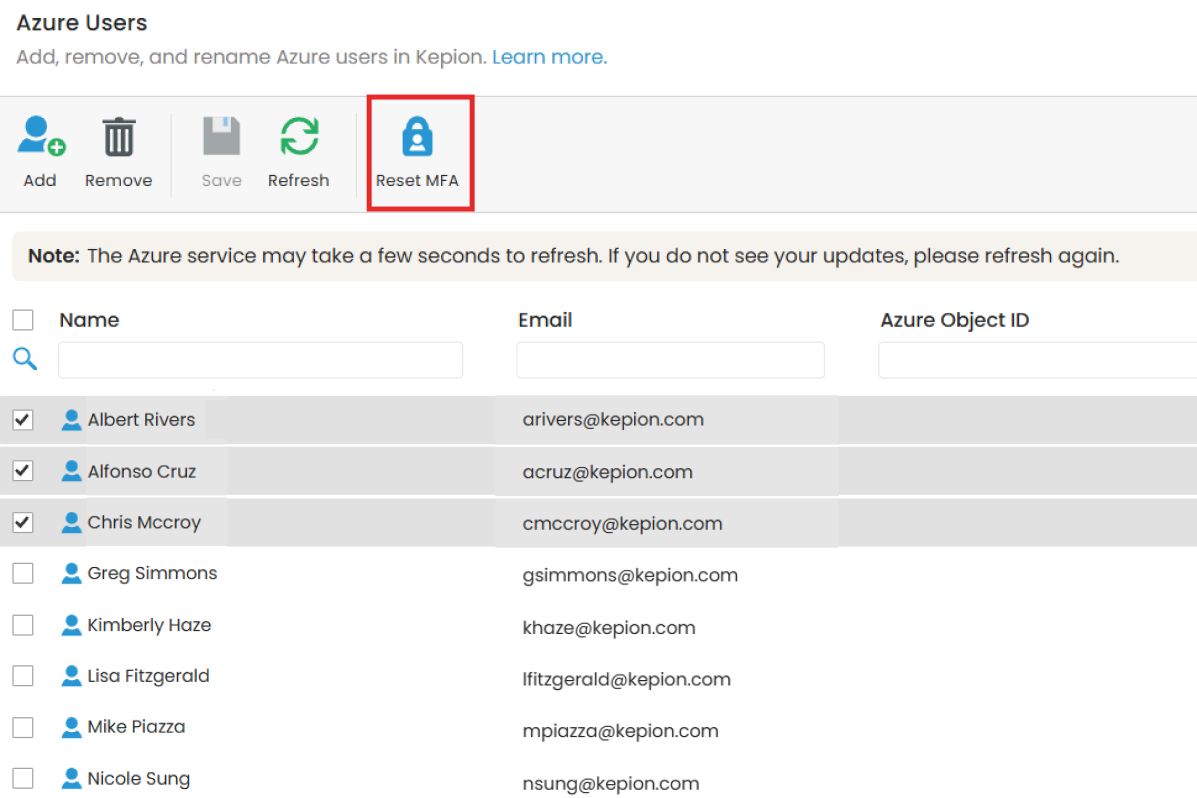Viewport: 1197px width, 798px height.
Task: Select the Albert Rivers name
Action: [141, 420]
